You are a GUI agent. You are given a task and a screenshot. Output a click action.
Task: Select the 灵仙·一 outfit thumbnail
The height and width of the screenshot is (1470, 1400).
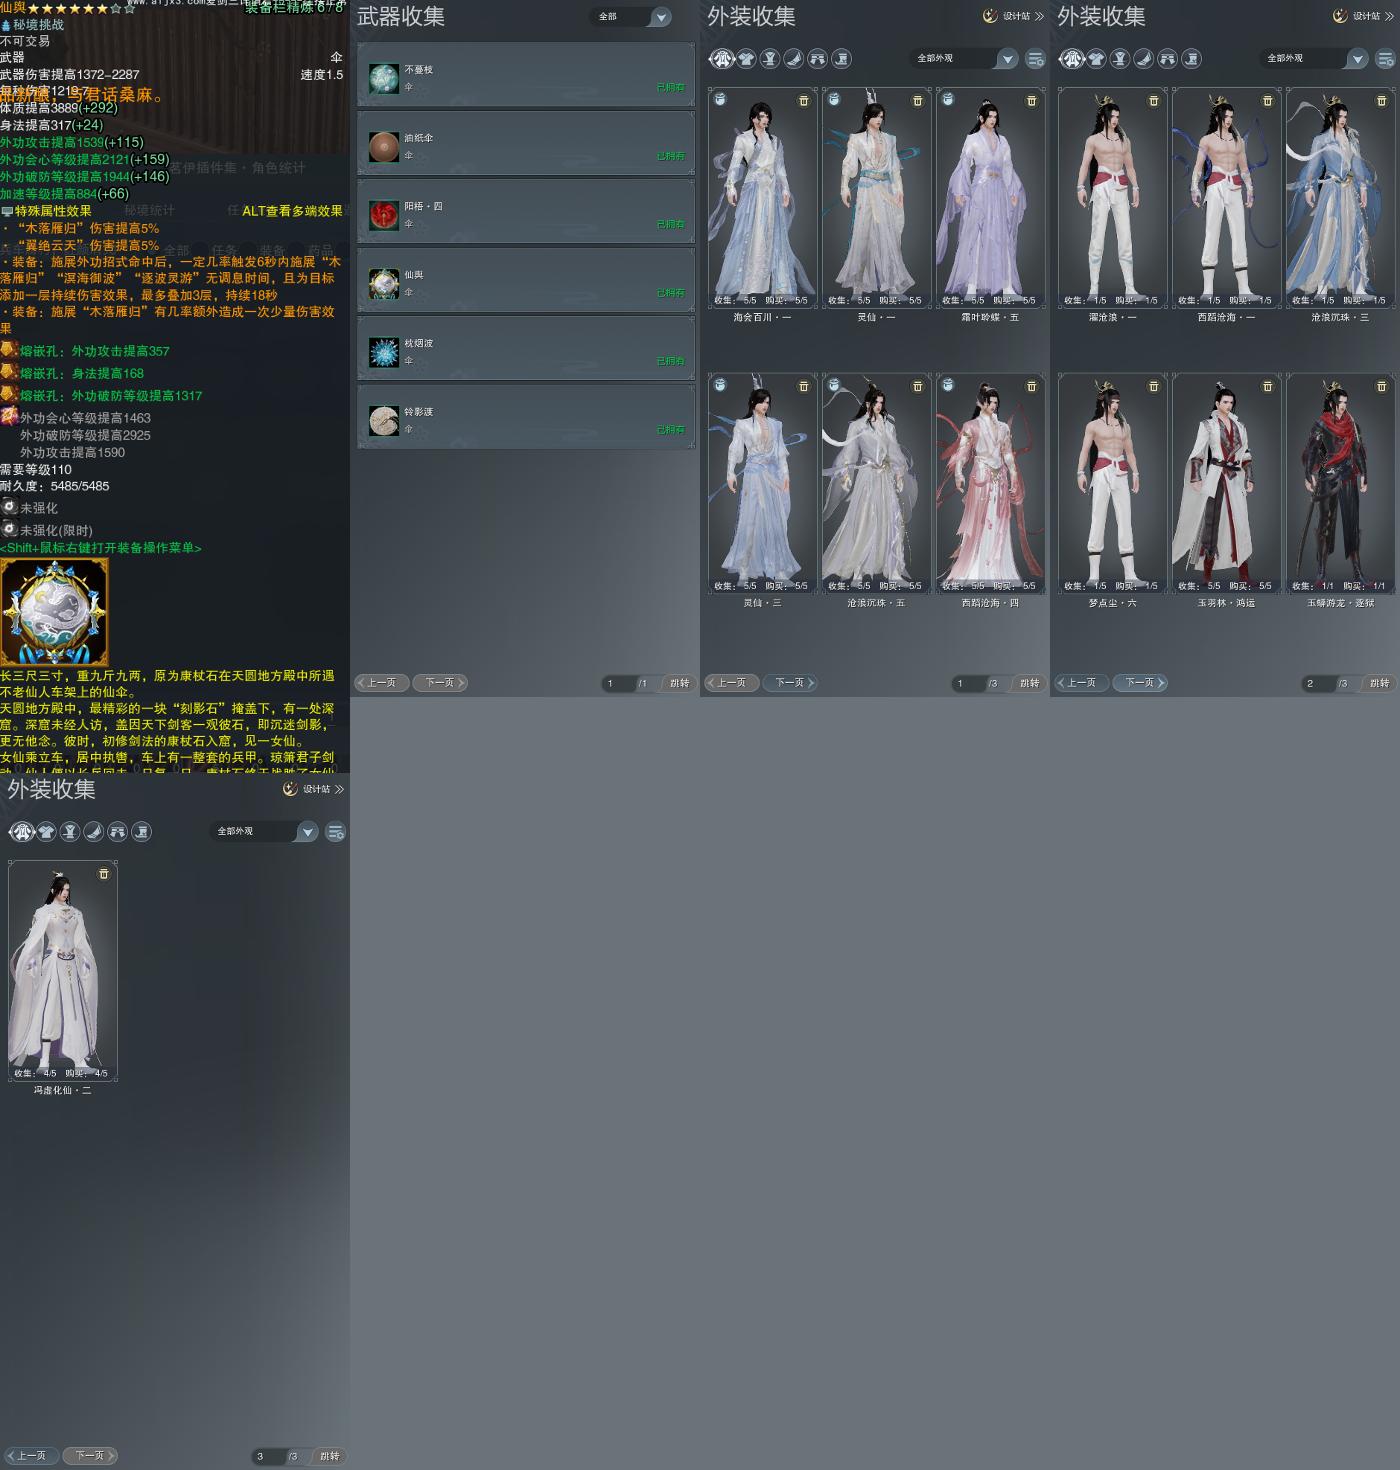tap(876, 198)
